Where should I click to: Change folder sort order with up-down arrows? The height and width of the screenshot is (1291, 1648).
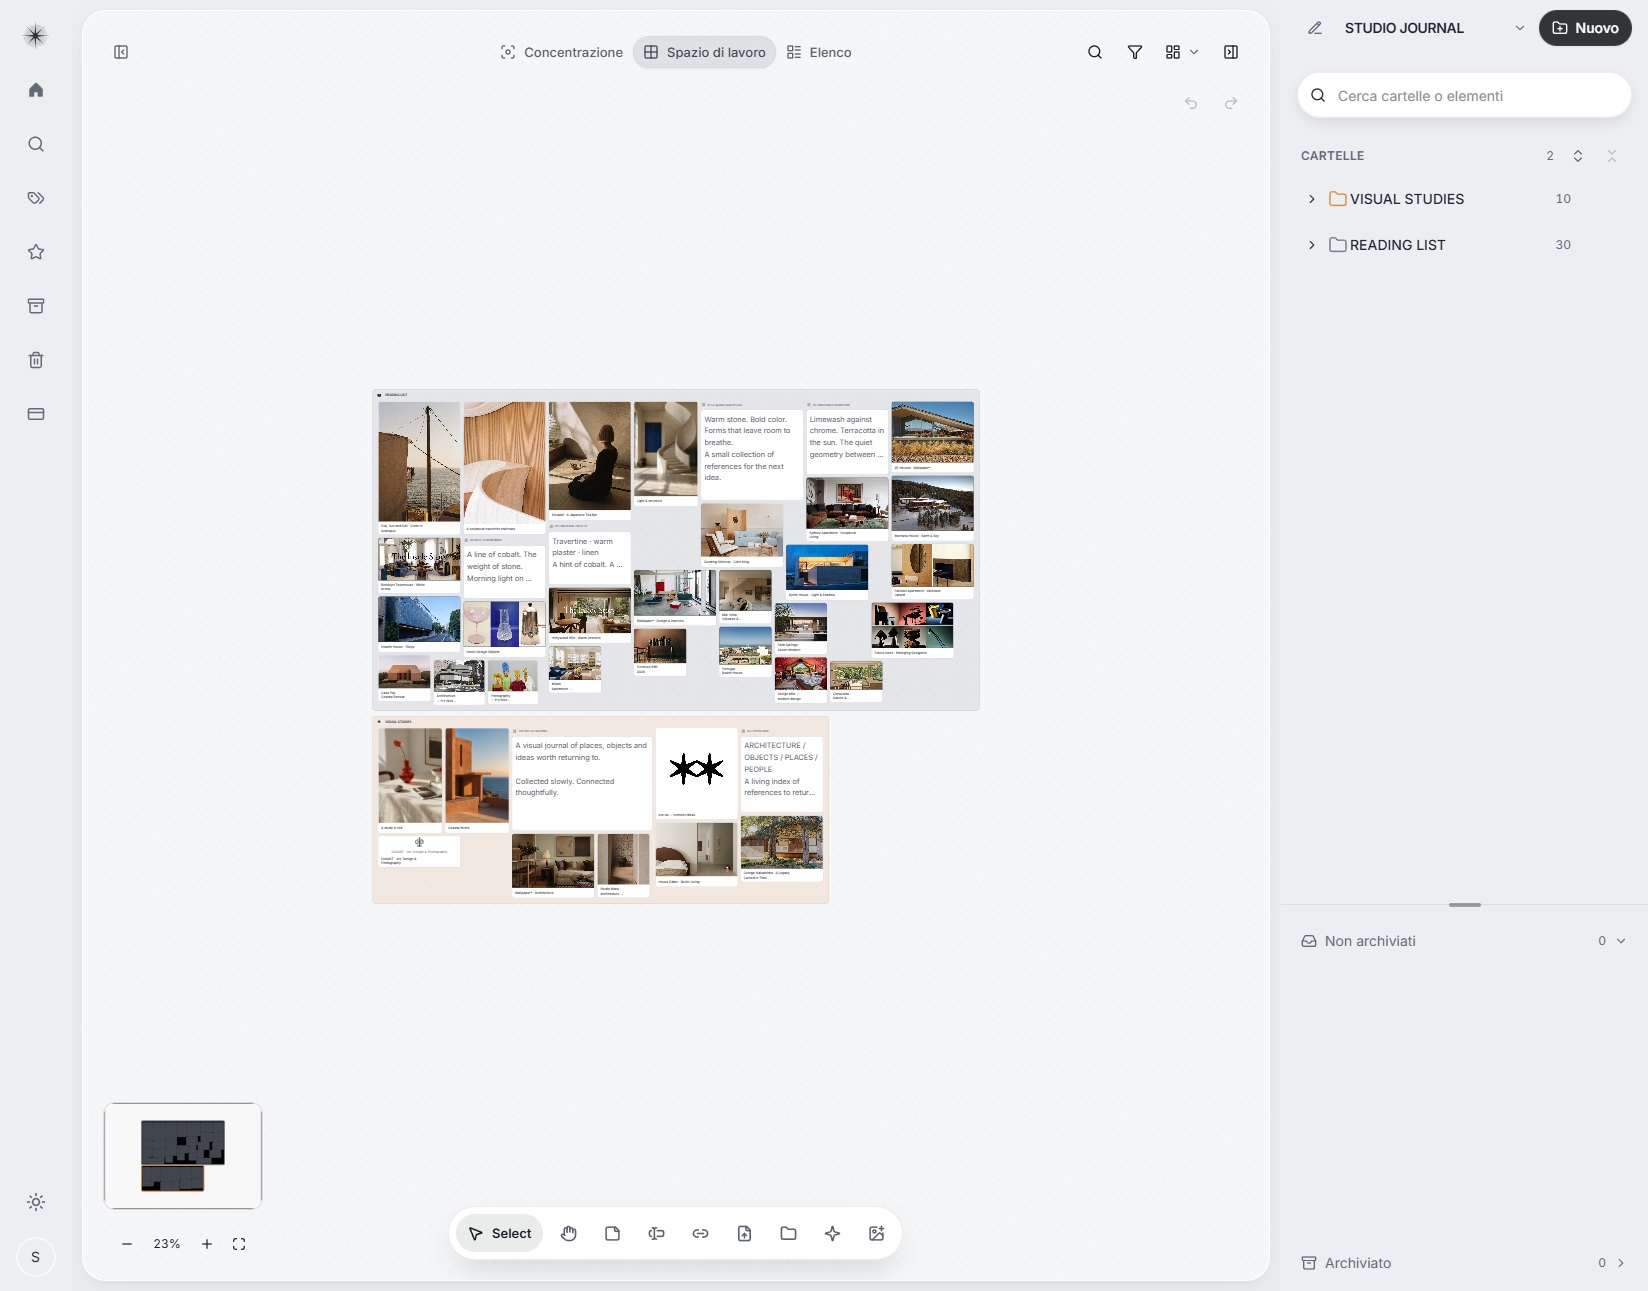point(1578,156)
